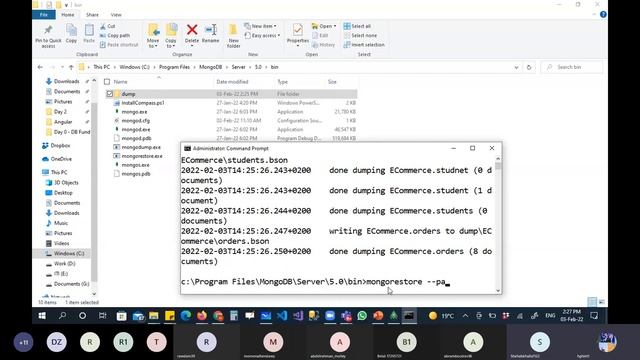Create a New folder

click(x=233, y=36)
